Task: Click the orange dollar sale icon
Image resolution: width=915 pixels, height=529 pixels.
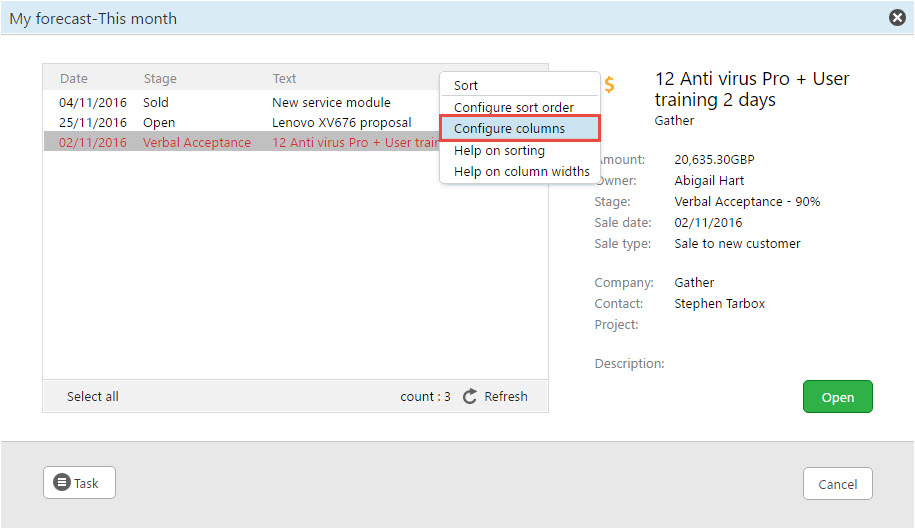Action: [x=609, y=85]
